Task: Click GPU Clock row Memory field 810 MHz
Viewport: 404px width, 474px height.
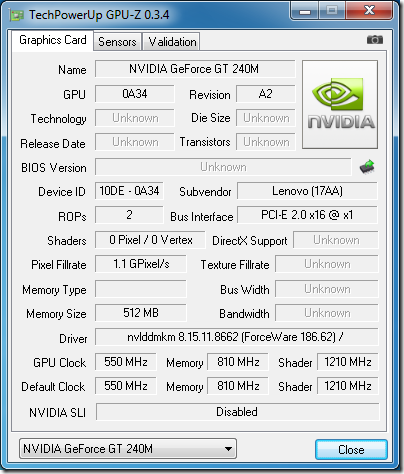Action: click(238, 362)
